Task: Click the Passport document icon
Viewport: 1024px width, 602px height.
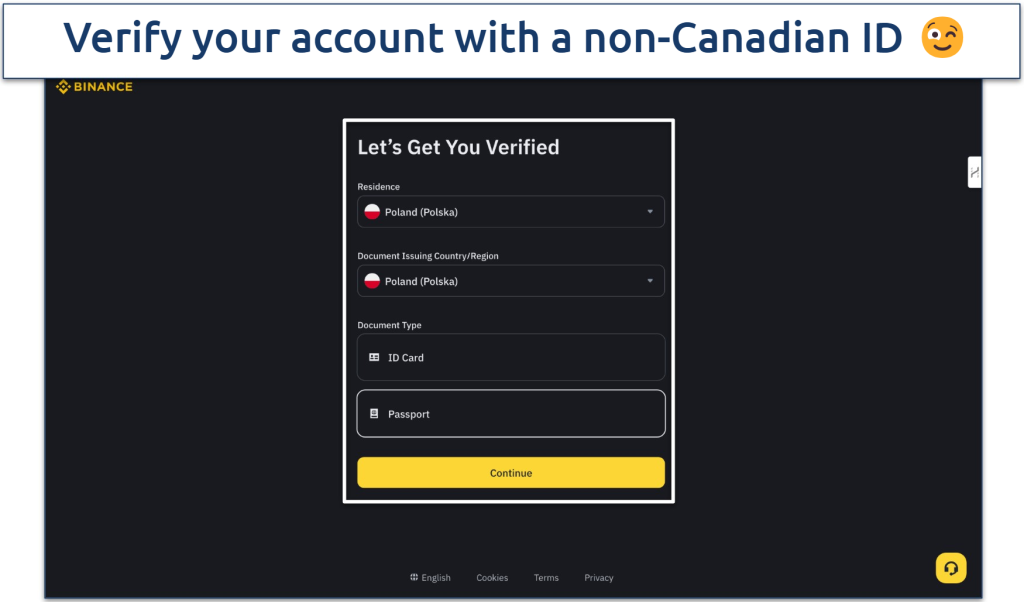Action: (x=374, y=413)
